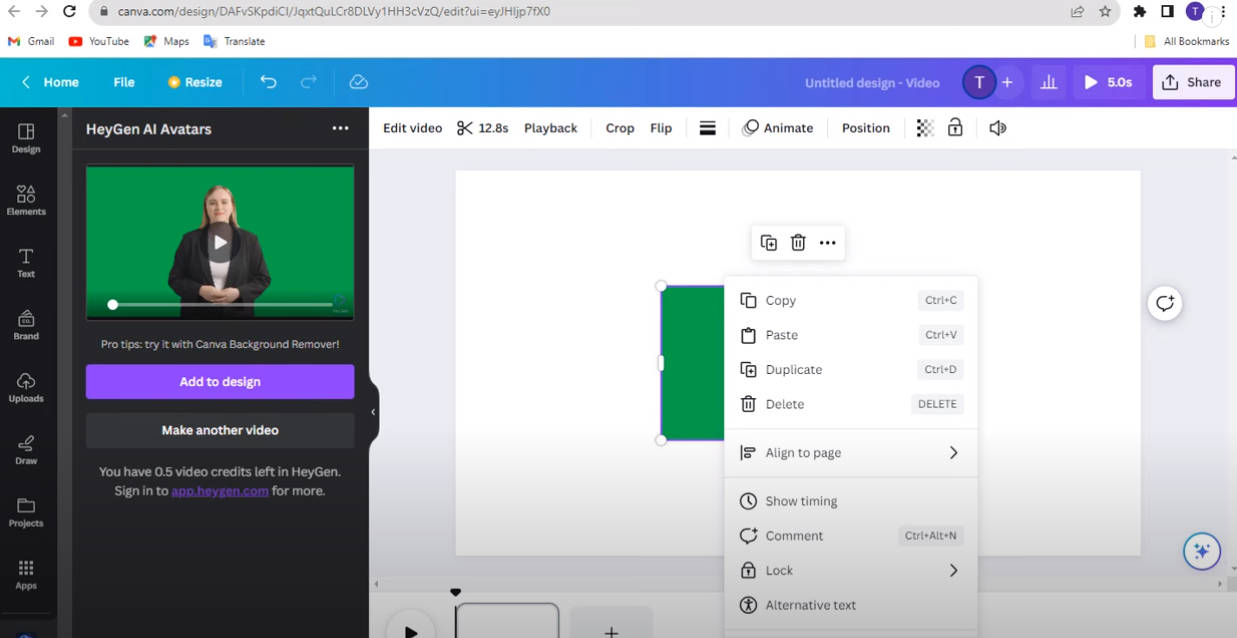Click the Add to design button
This screenshot has width=1237, height=638.
[219, 381]
